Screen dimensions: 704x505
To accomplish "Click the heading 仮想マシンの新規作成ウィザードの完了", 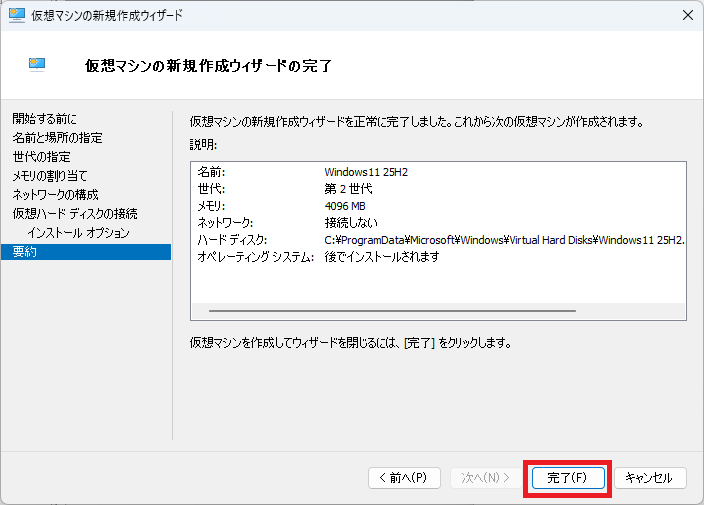I will (x=208, y=66).
